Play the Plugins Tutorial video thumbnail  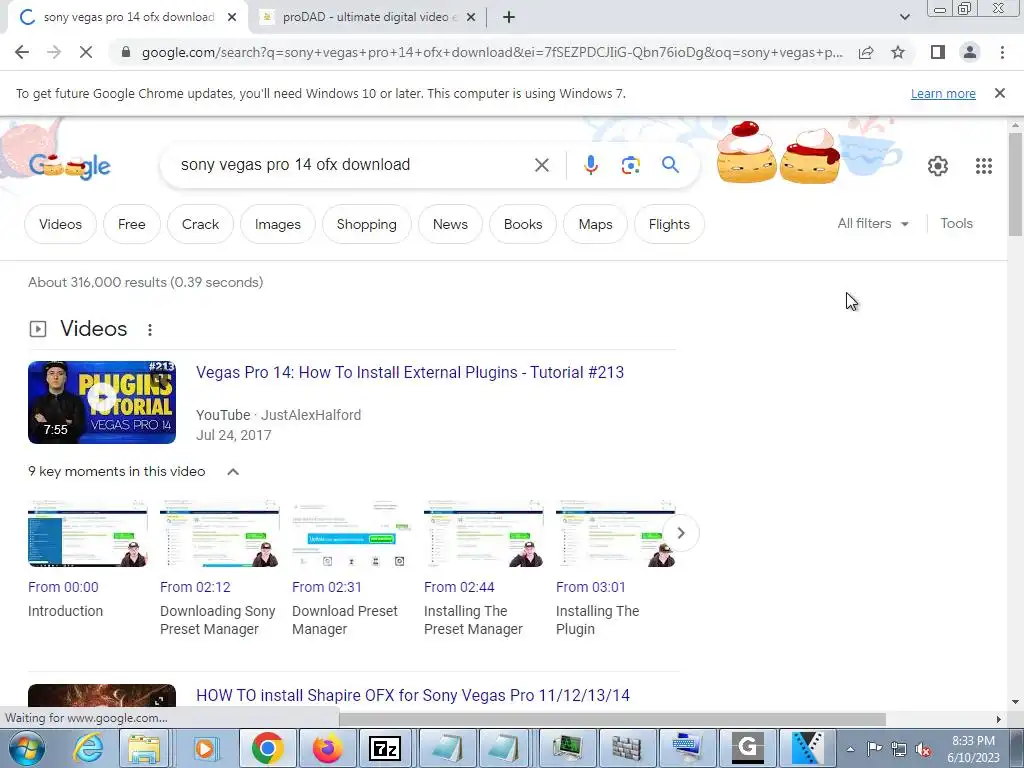click(102, 402)
